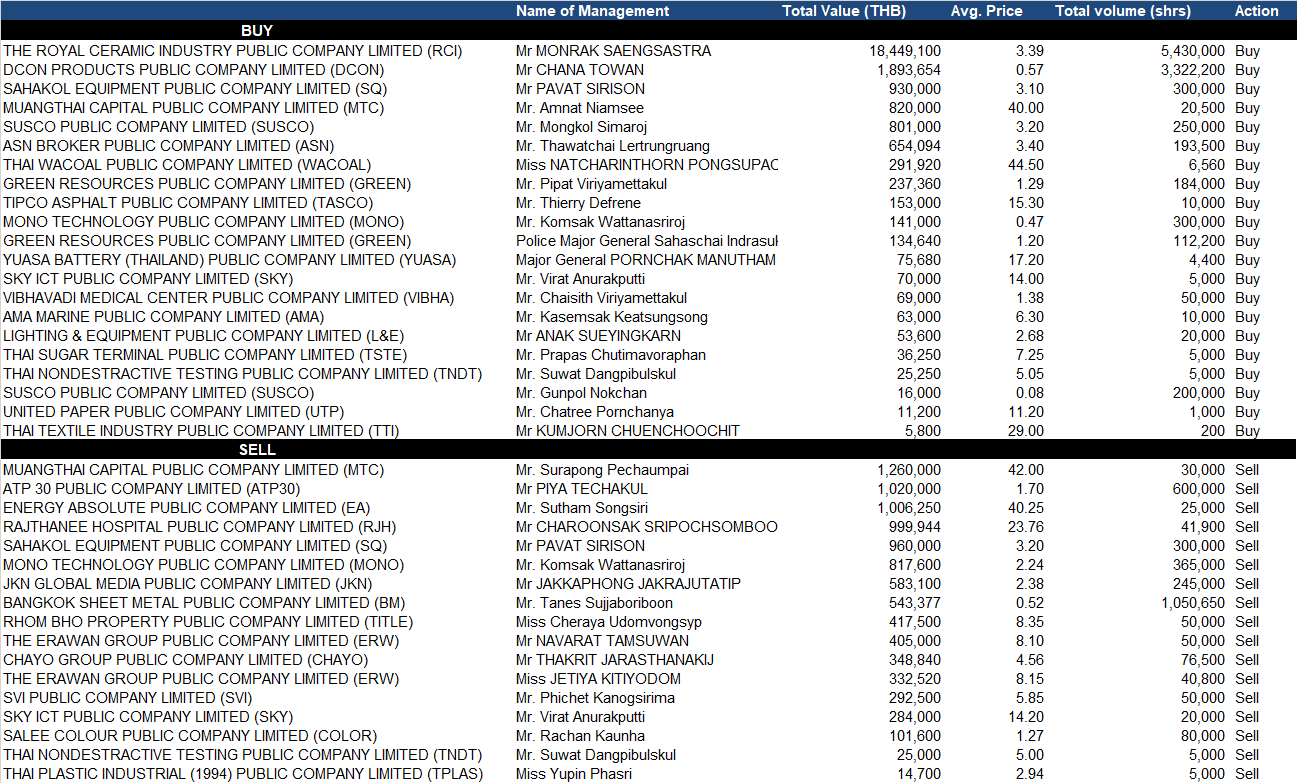Image resolution: width=1297 pixels, height=783 pixels.
Task: Select Rajthanee Hospital (RJH) company cell
Action: [x=200, y=526]
